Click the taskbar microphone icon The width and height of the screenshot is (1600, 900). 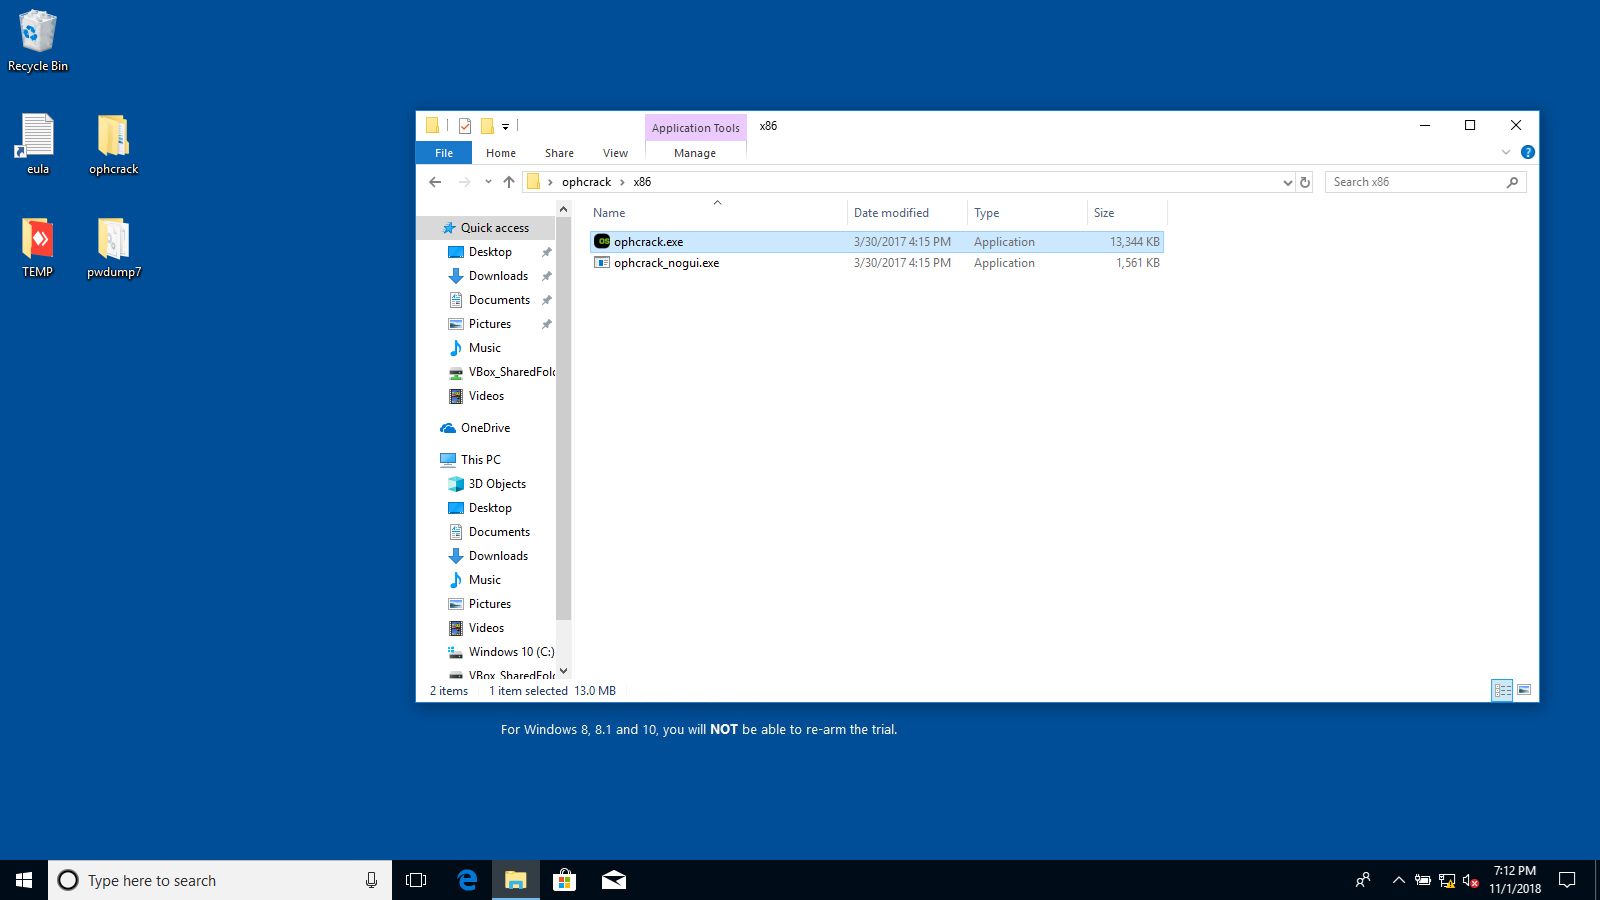coord(371,880)
